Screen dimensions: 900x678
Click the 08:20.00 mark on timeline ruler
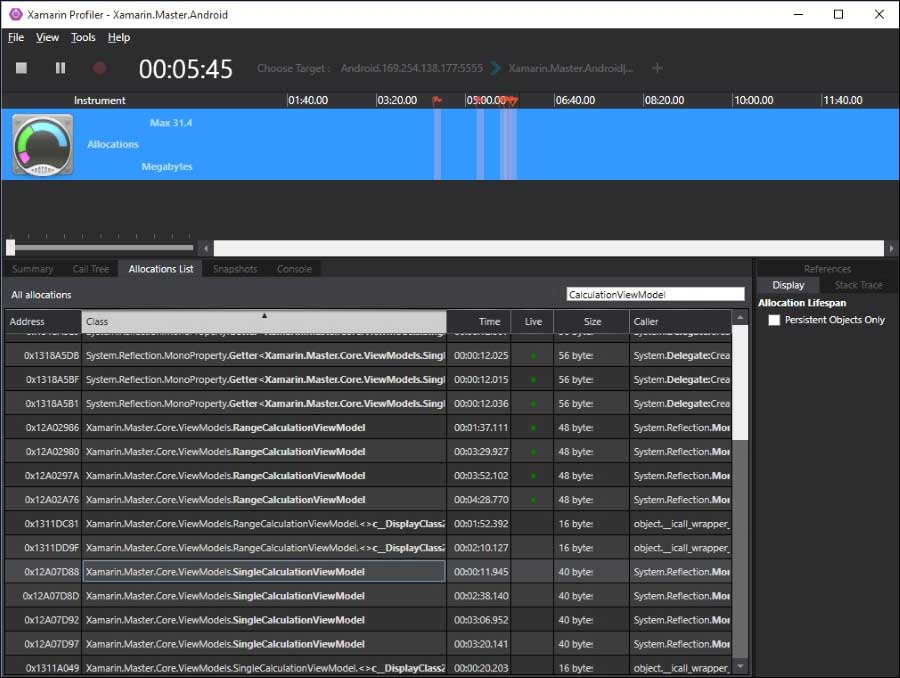(664, 100)
